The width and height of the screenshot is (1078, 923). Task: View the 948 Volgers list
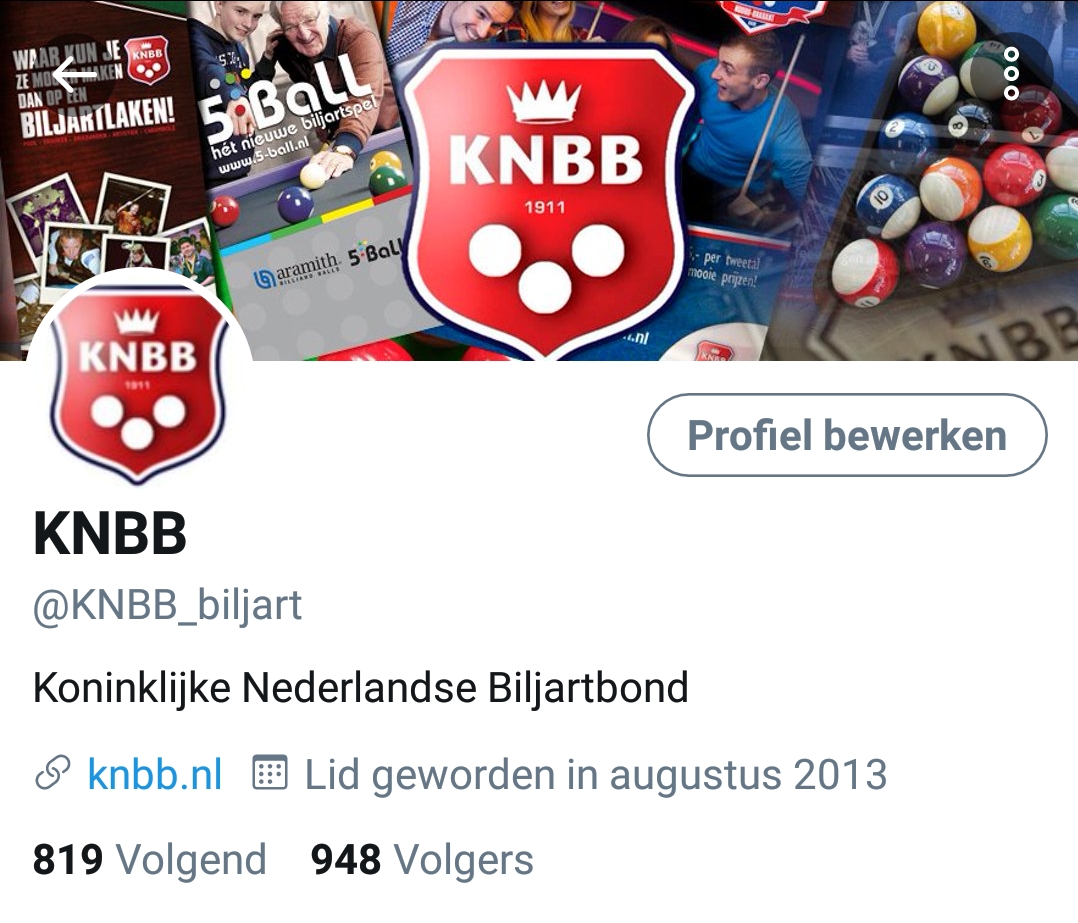pos(422,860)
